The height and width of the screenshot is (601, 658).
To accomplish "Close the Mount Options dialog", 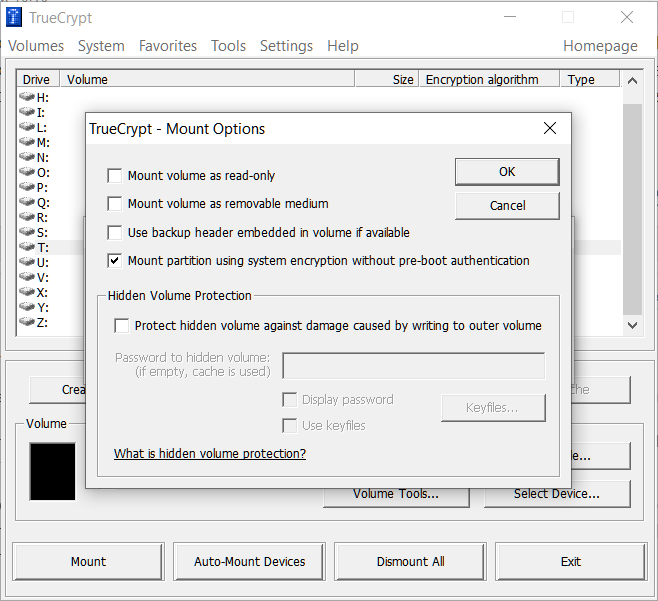I will (550, 128).
